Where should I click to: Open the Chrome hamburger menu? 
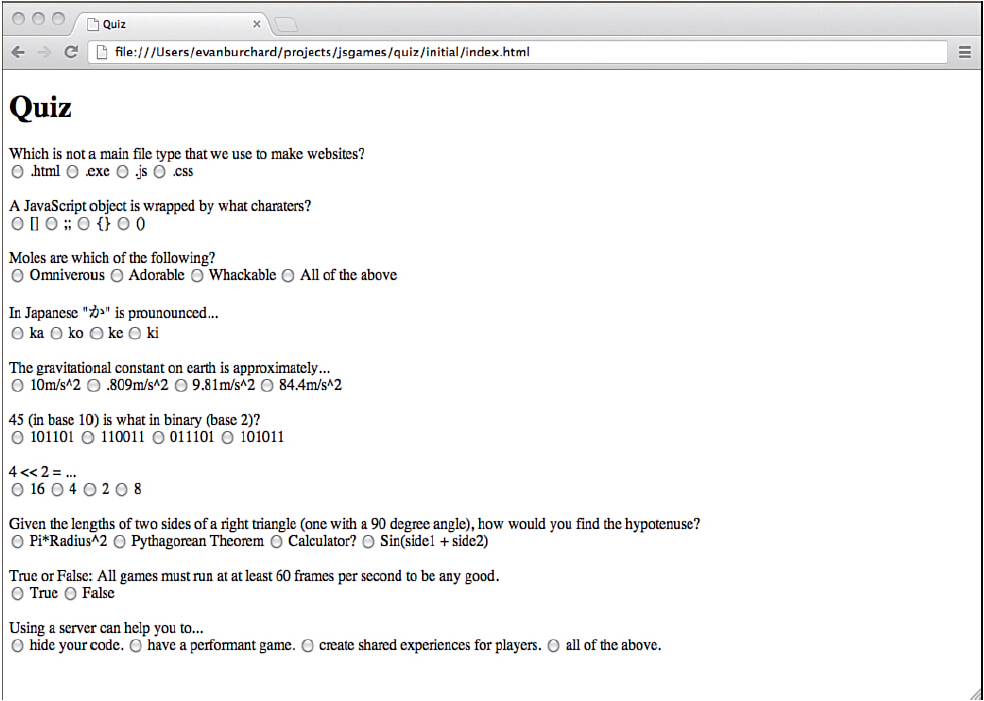click(965, 53)
